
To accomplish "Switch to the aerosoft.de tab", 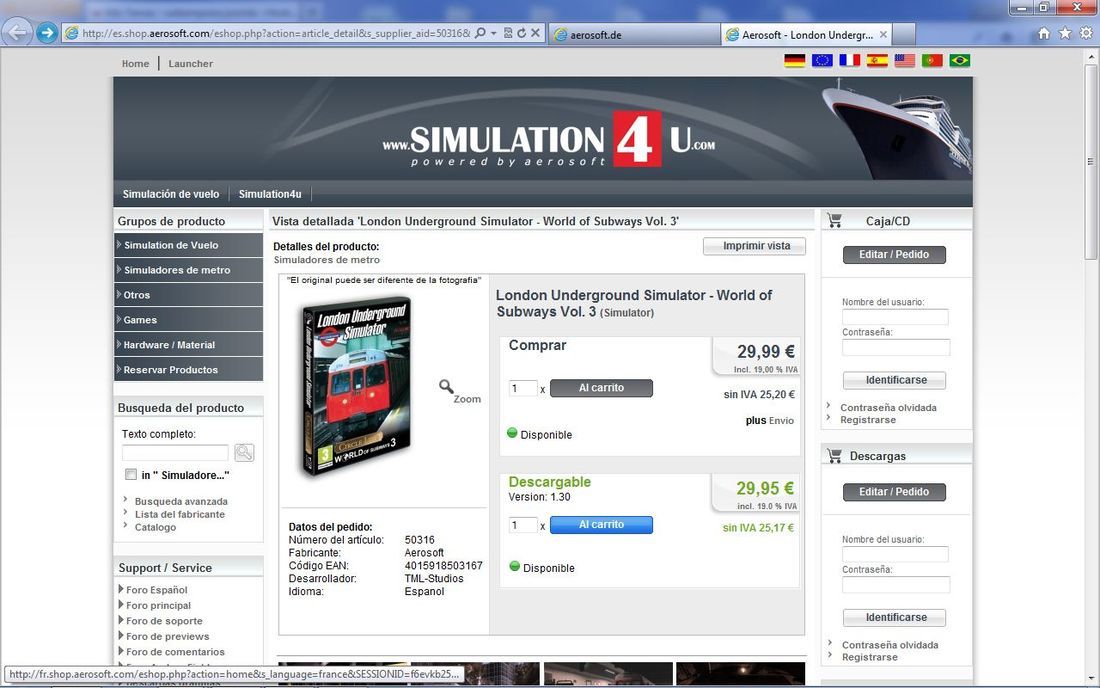I will [633, 34].
